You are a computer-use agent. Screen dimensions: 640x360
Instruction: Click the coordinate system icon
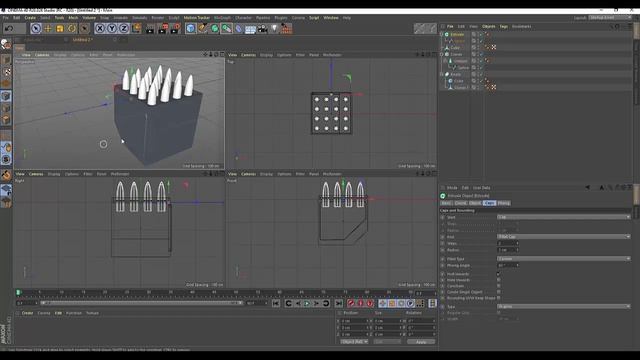coord(136,28)
